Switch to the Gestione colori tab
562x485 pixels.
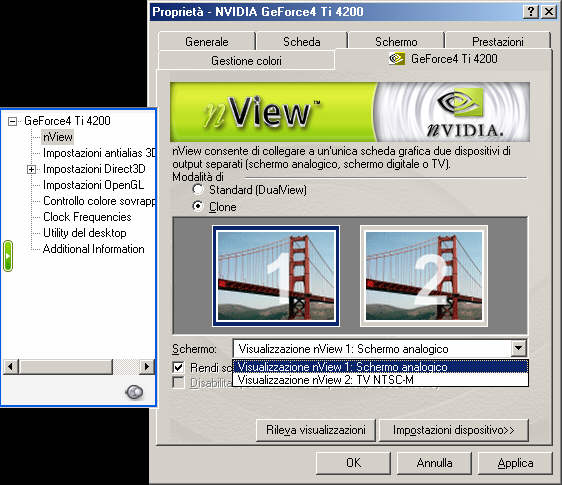pyautogui.click(x=246, y=61)
